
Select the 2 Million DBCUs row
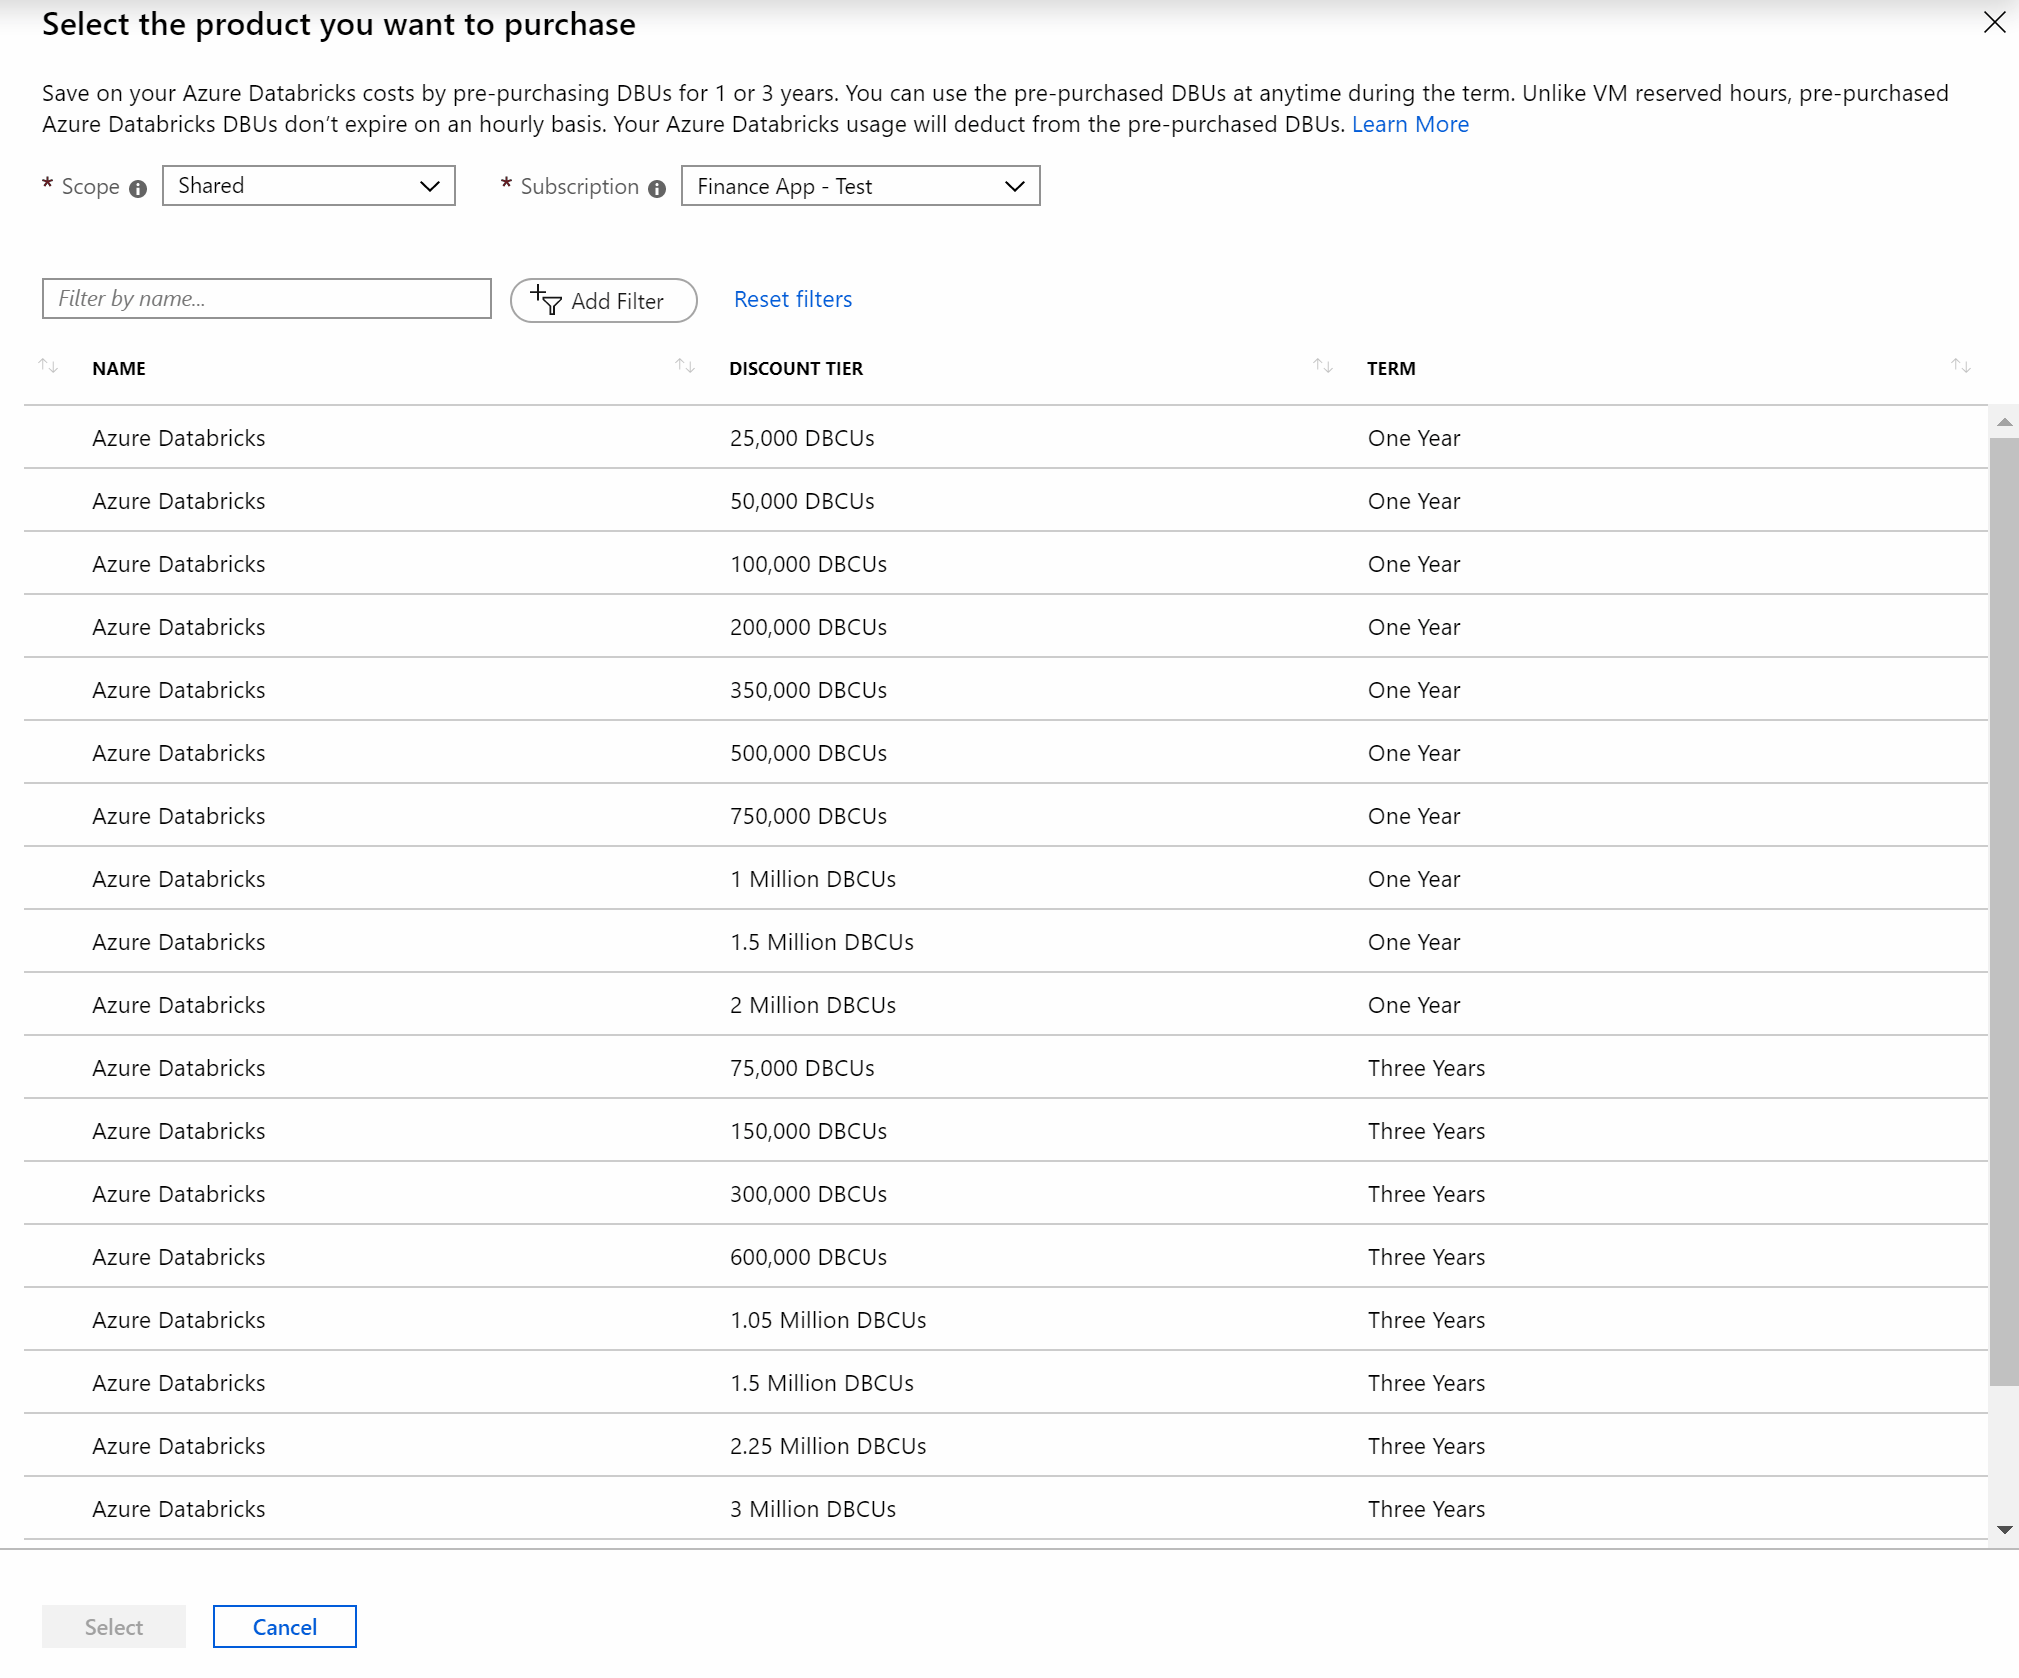pos(1006,1005)
